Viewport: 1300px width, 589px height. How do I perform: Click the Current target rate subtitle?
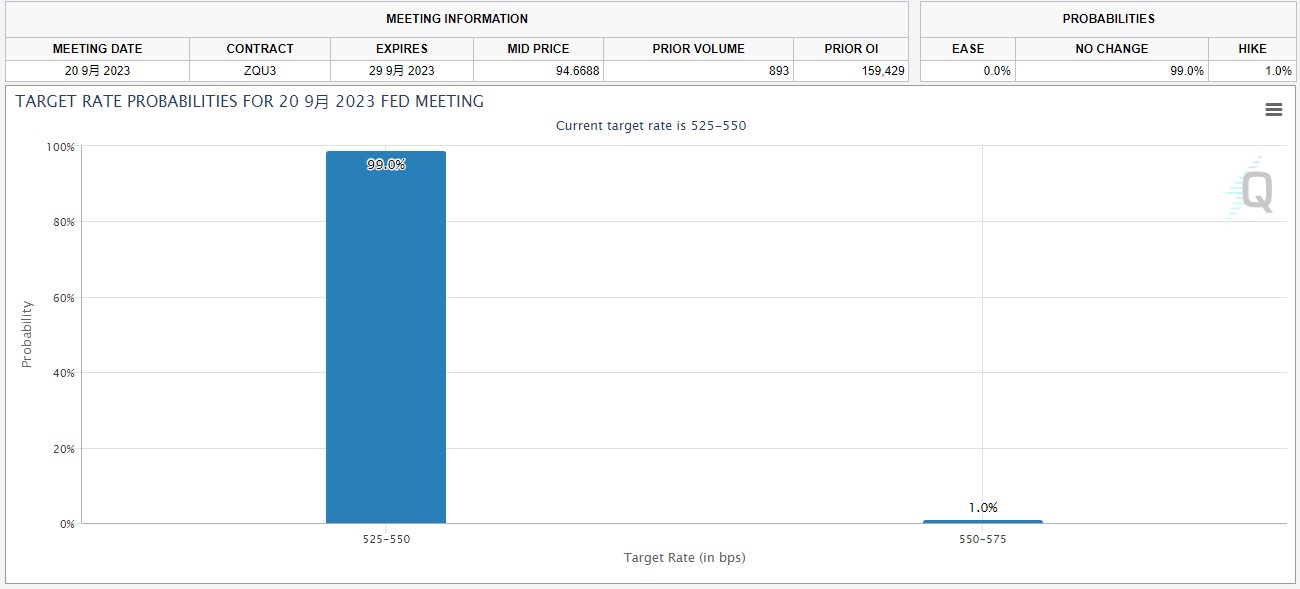click(651, 126)
